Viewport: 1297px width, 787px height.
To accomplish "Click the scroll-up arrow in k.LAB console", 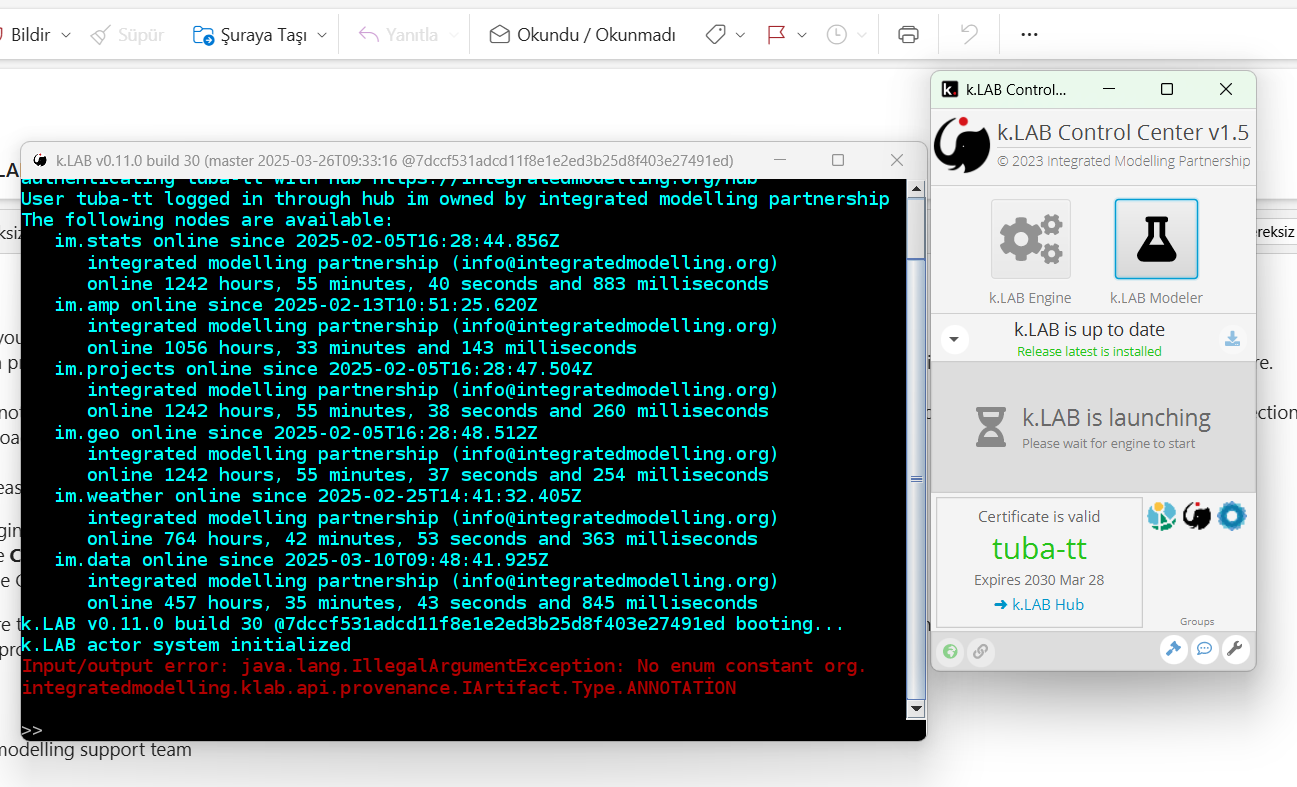I will [x=915, y=188].
